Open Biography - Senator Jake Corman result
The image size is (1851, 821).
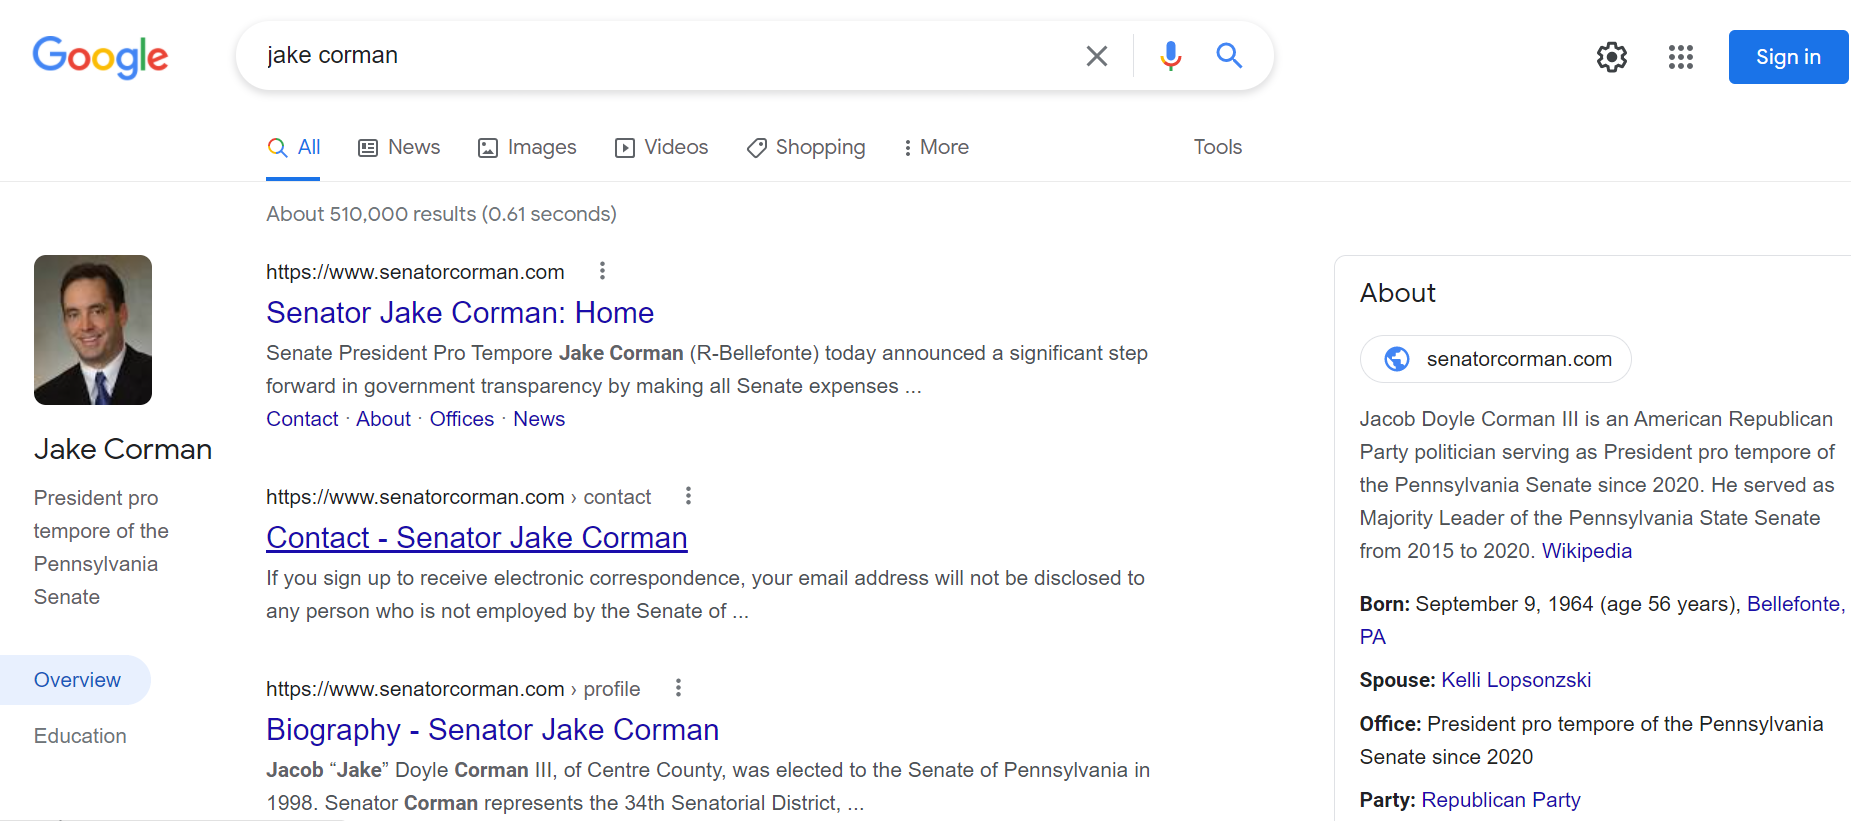[x=492, y=730]
